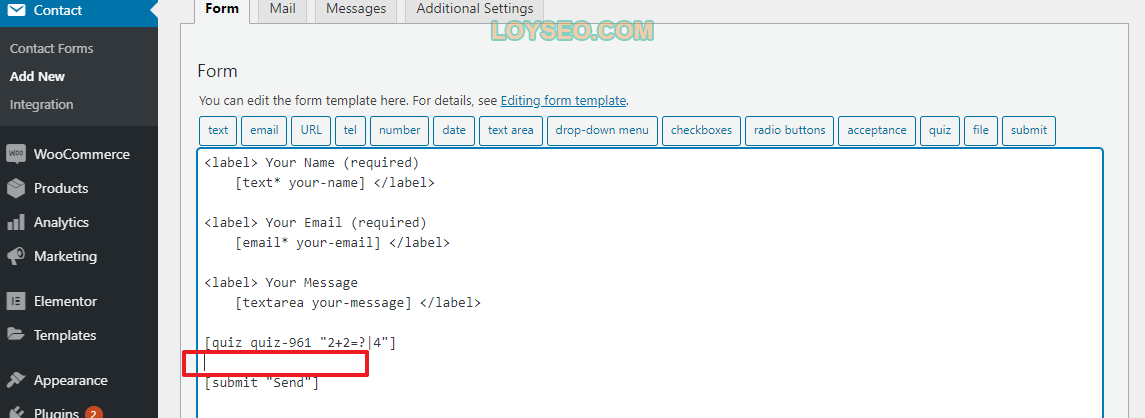Follow the Editing form template link
Image resolution: width=1145 pixels, height=418 pixels.
click(x=564, y=100)
